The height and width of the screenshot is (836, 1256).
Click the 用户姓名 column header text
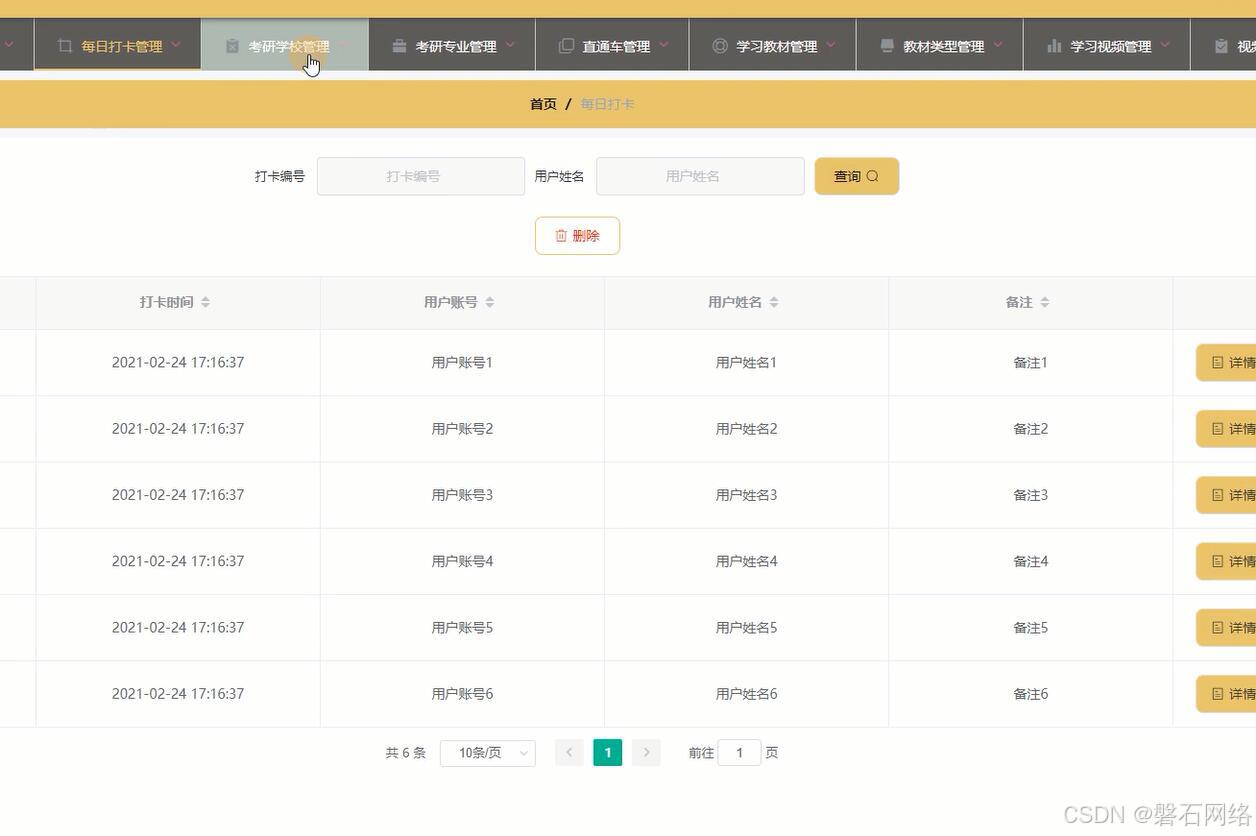735,302
